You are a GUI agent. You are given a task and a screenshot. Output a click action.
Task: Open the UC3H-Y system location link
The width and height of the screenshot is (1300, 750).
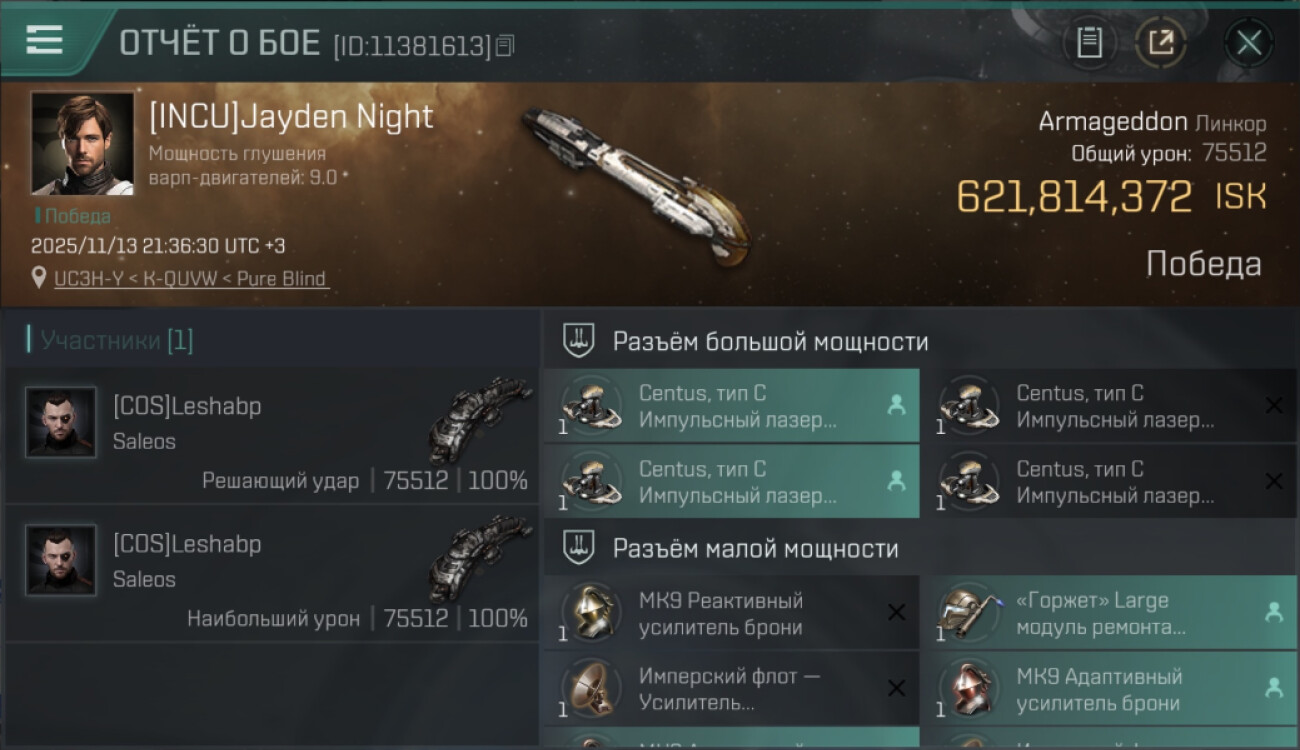point(190,279)
